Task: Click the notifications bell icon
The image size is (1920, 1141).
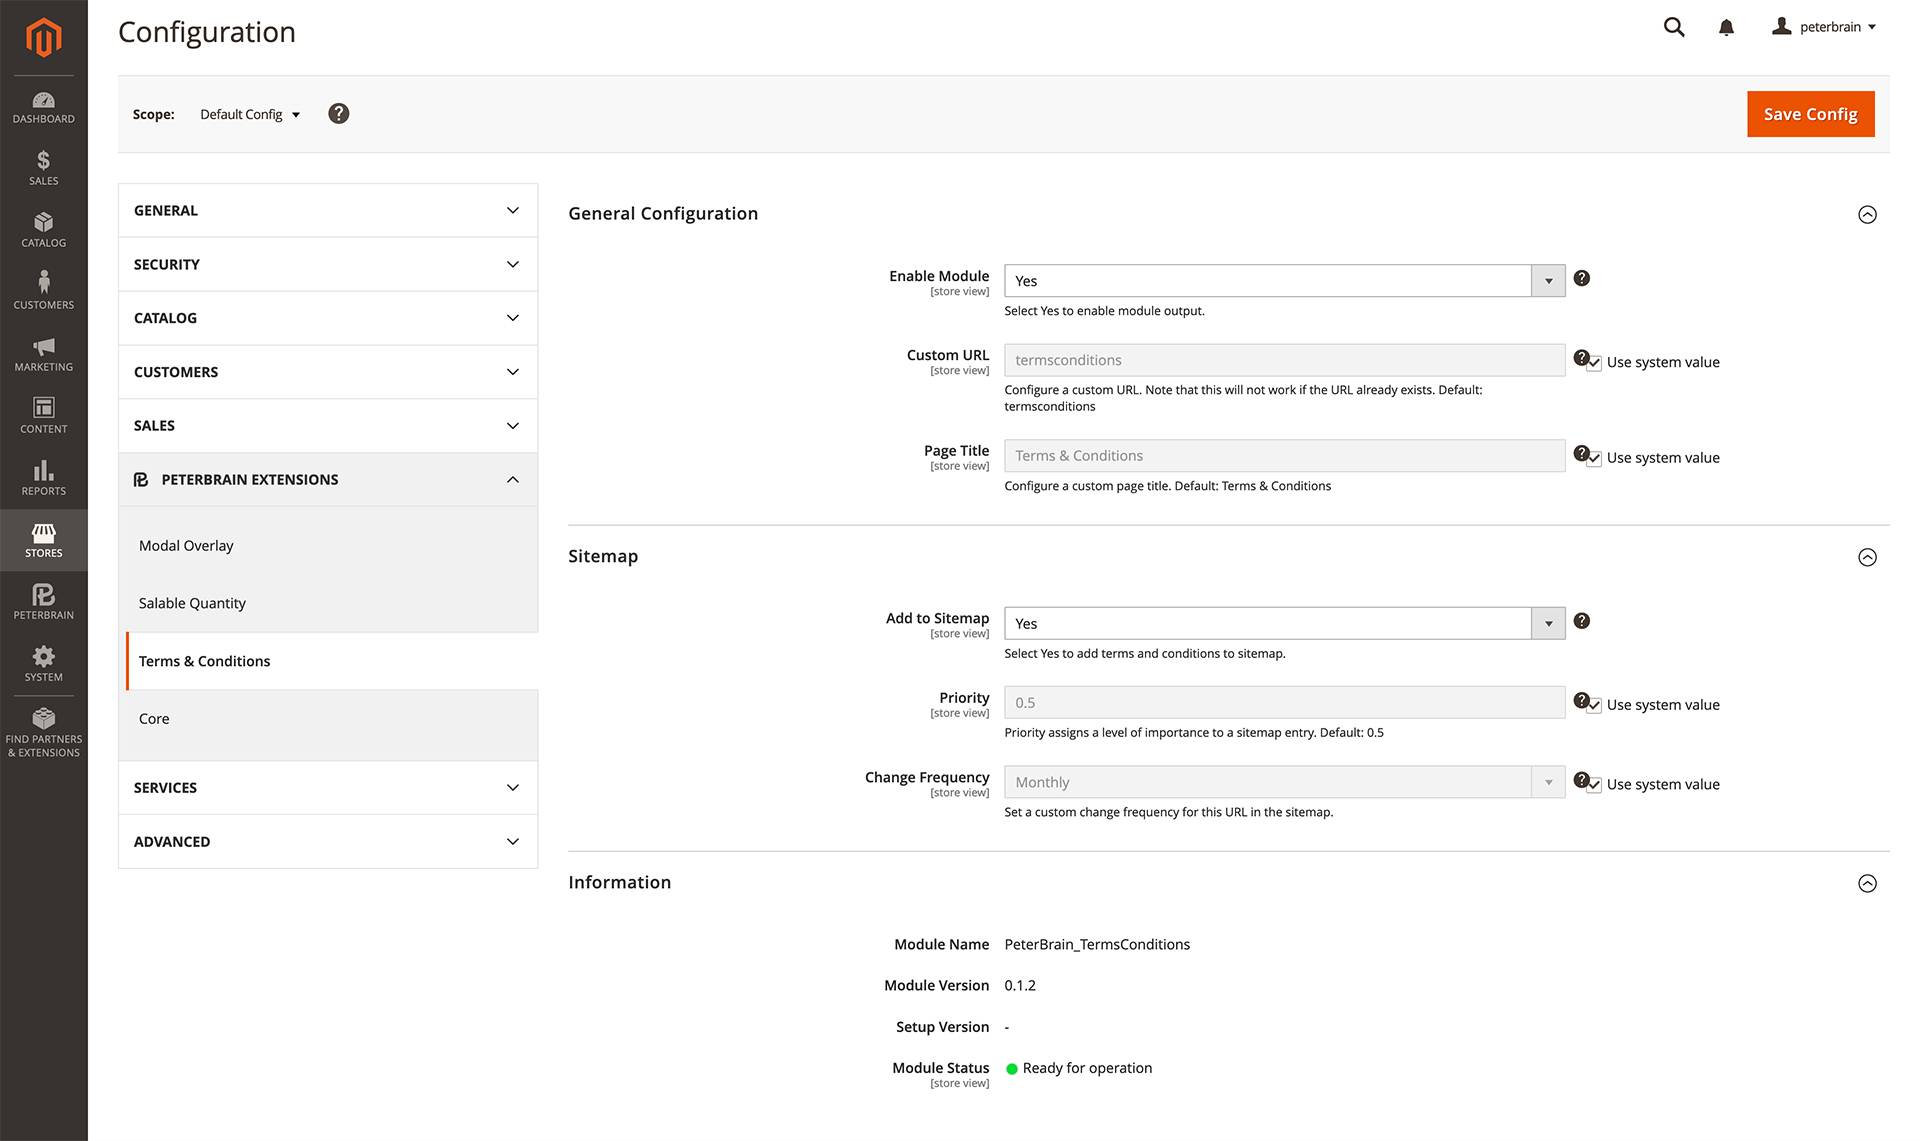Action: pos(1726,28)
